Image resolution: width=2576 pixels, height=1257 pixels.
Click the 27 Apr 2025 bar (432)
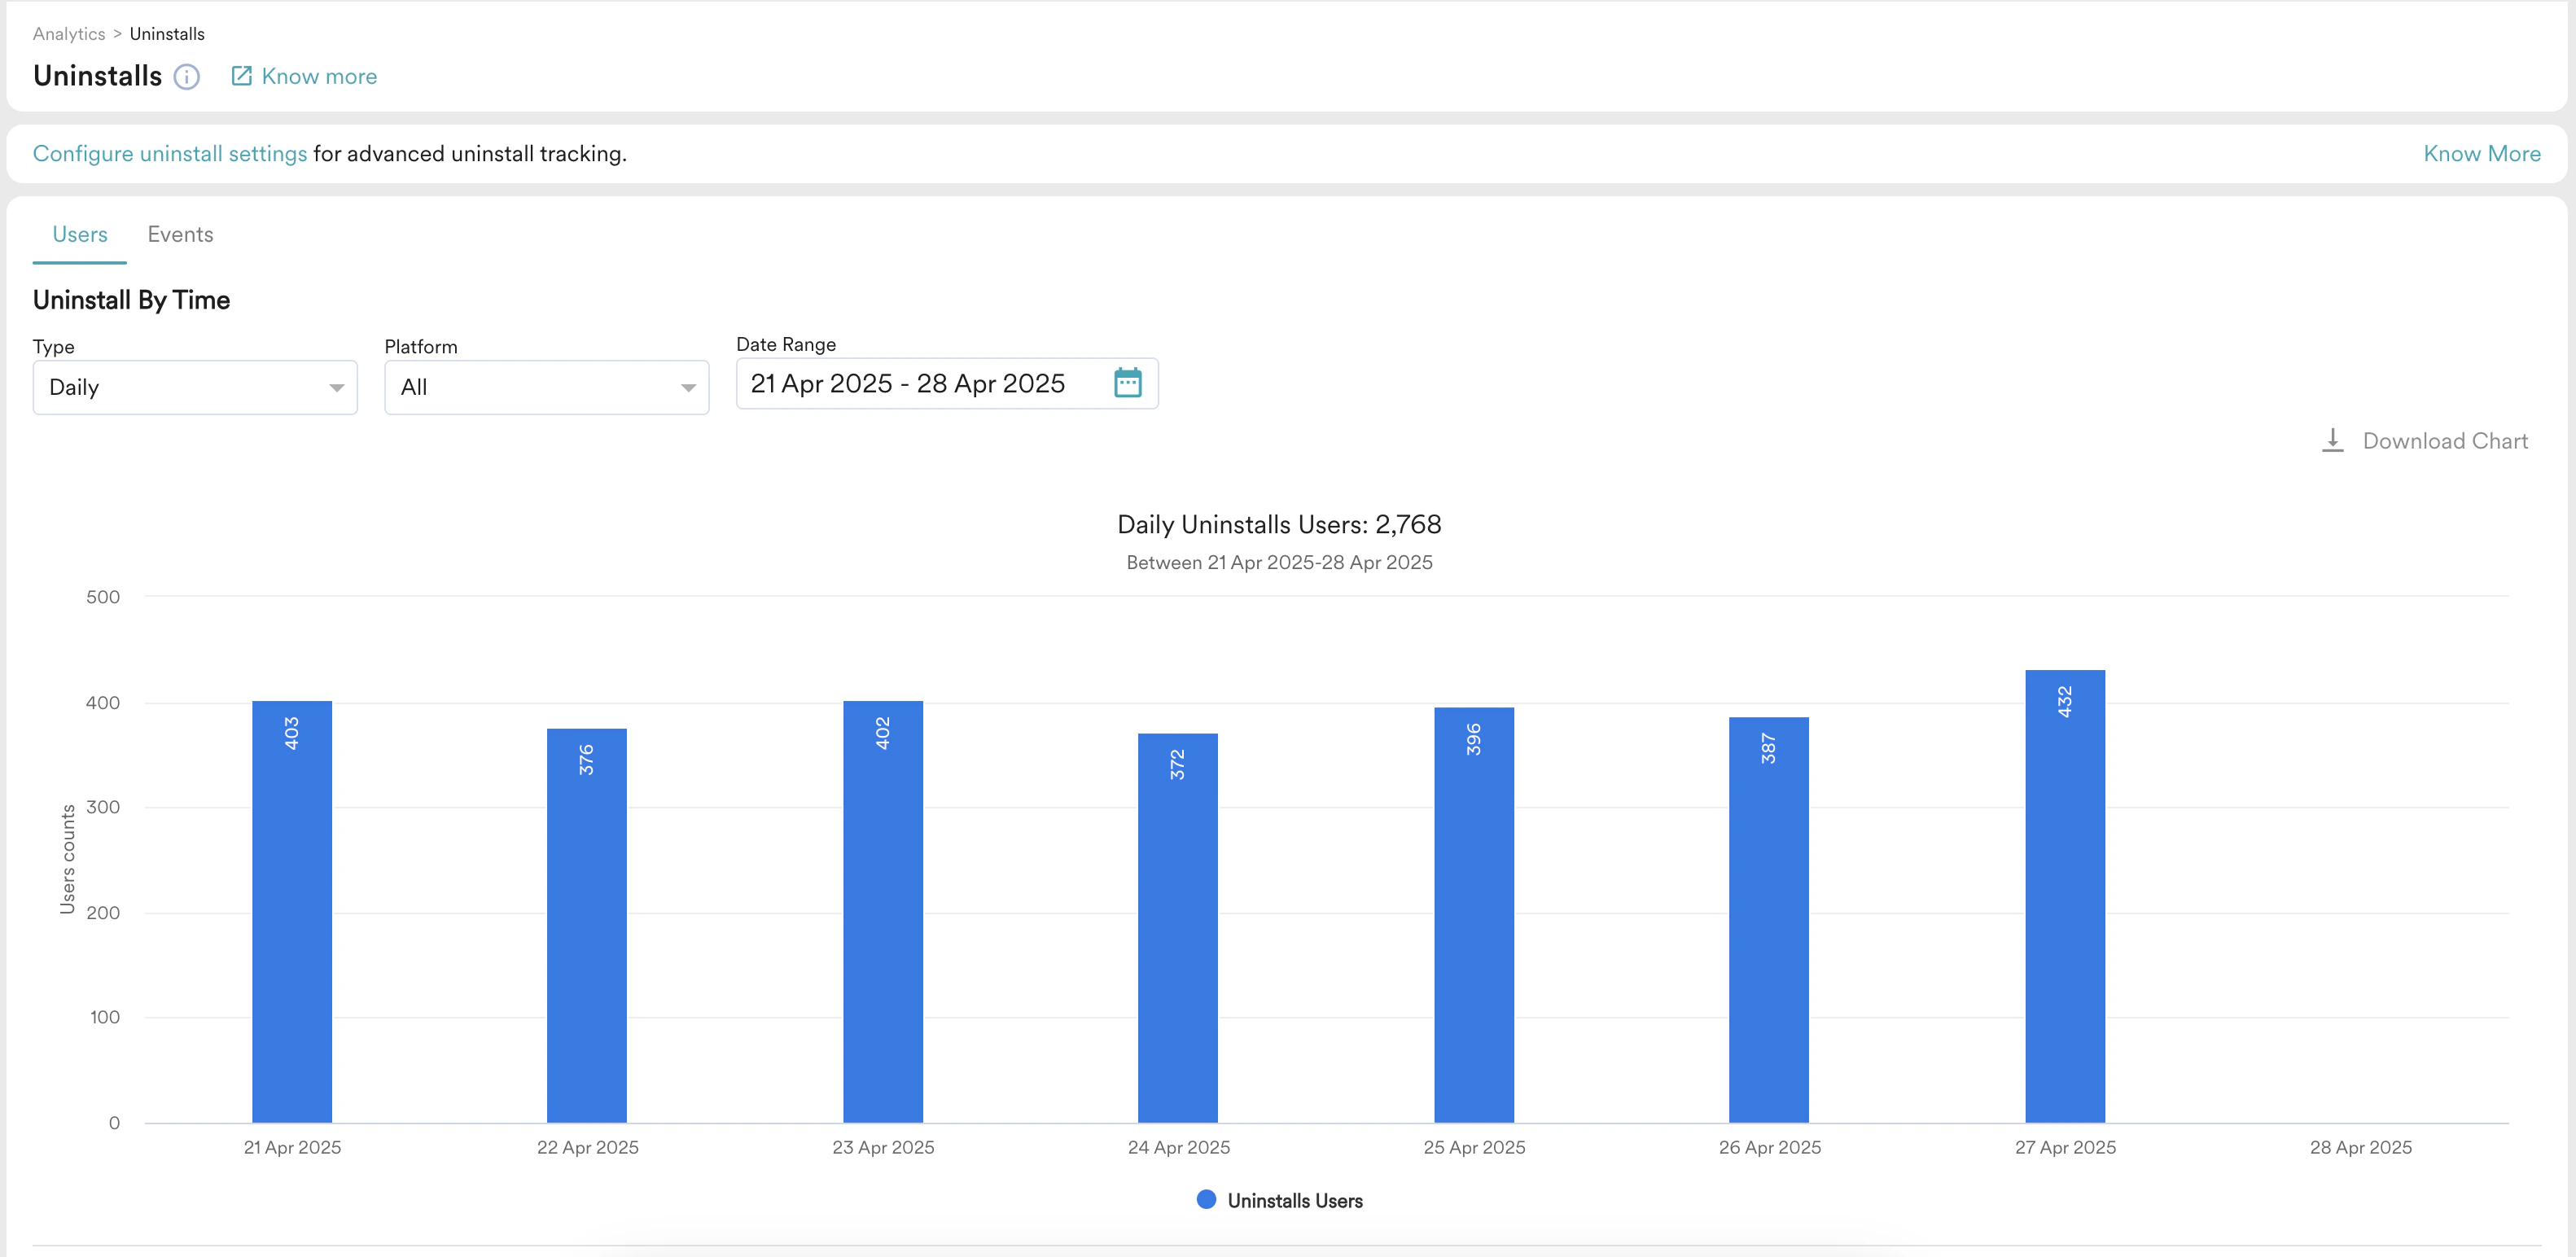click(2064, 900)
